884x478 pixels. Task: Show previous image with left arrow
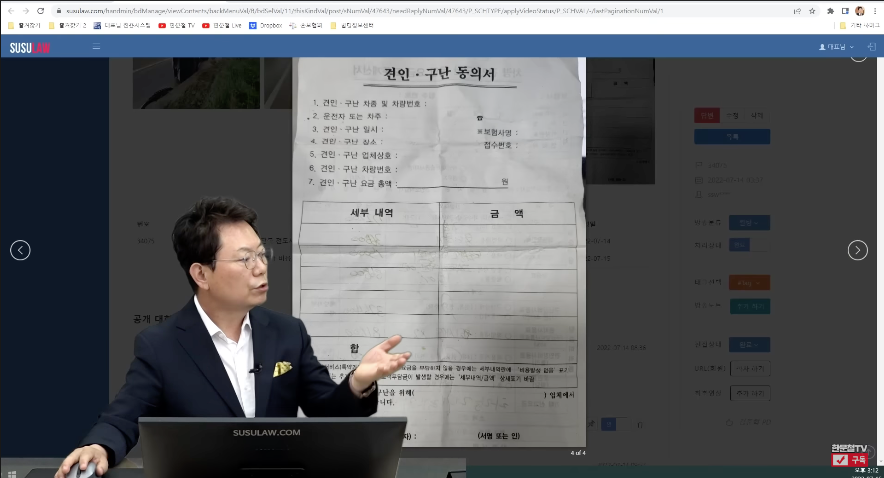tap(20, 250)
